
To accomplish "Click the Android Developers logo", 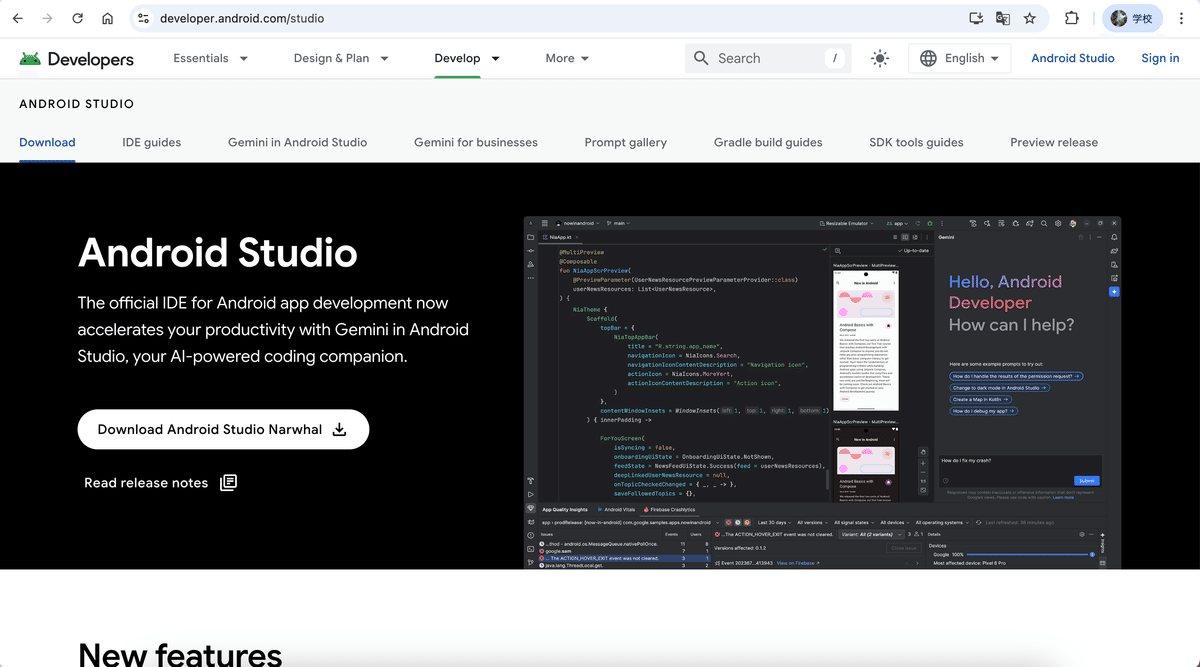I will point(75,59).
